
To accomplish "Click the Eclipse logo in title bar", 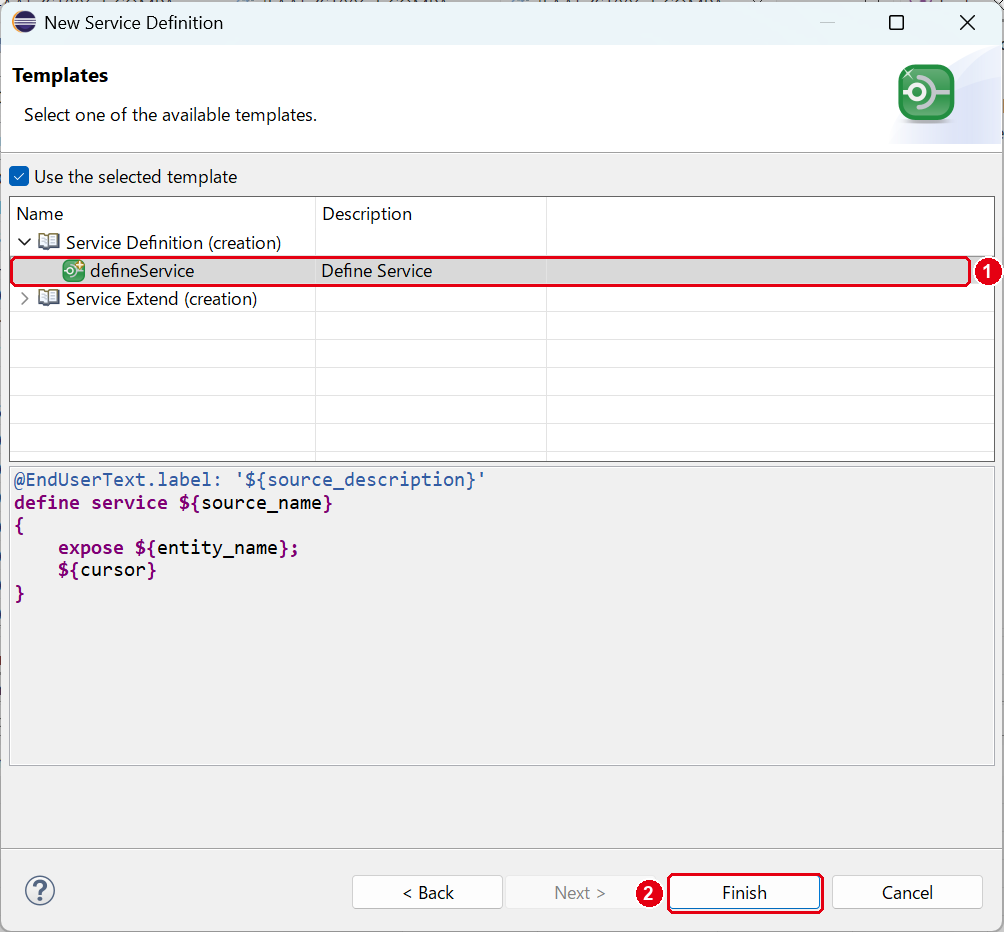I will pos(24,22).
